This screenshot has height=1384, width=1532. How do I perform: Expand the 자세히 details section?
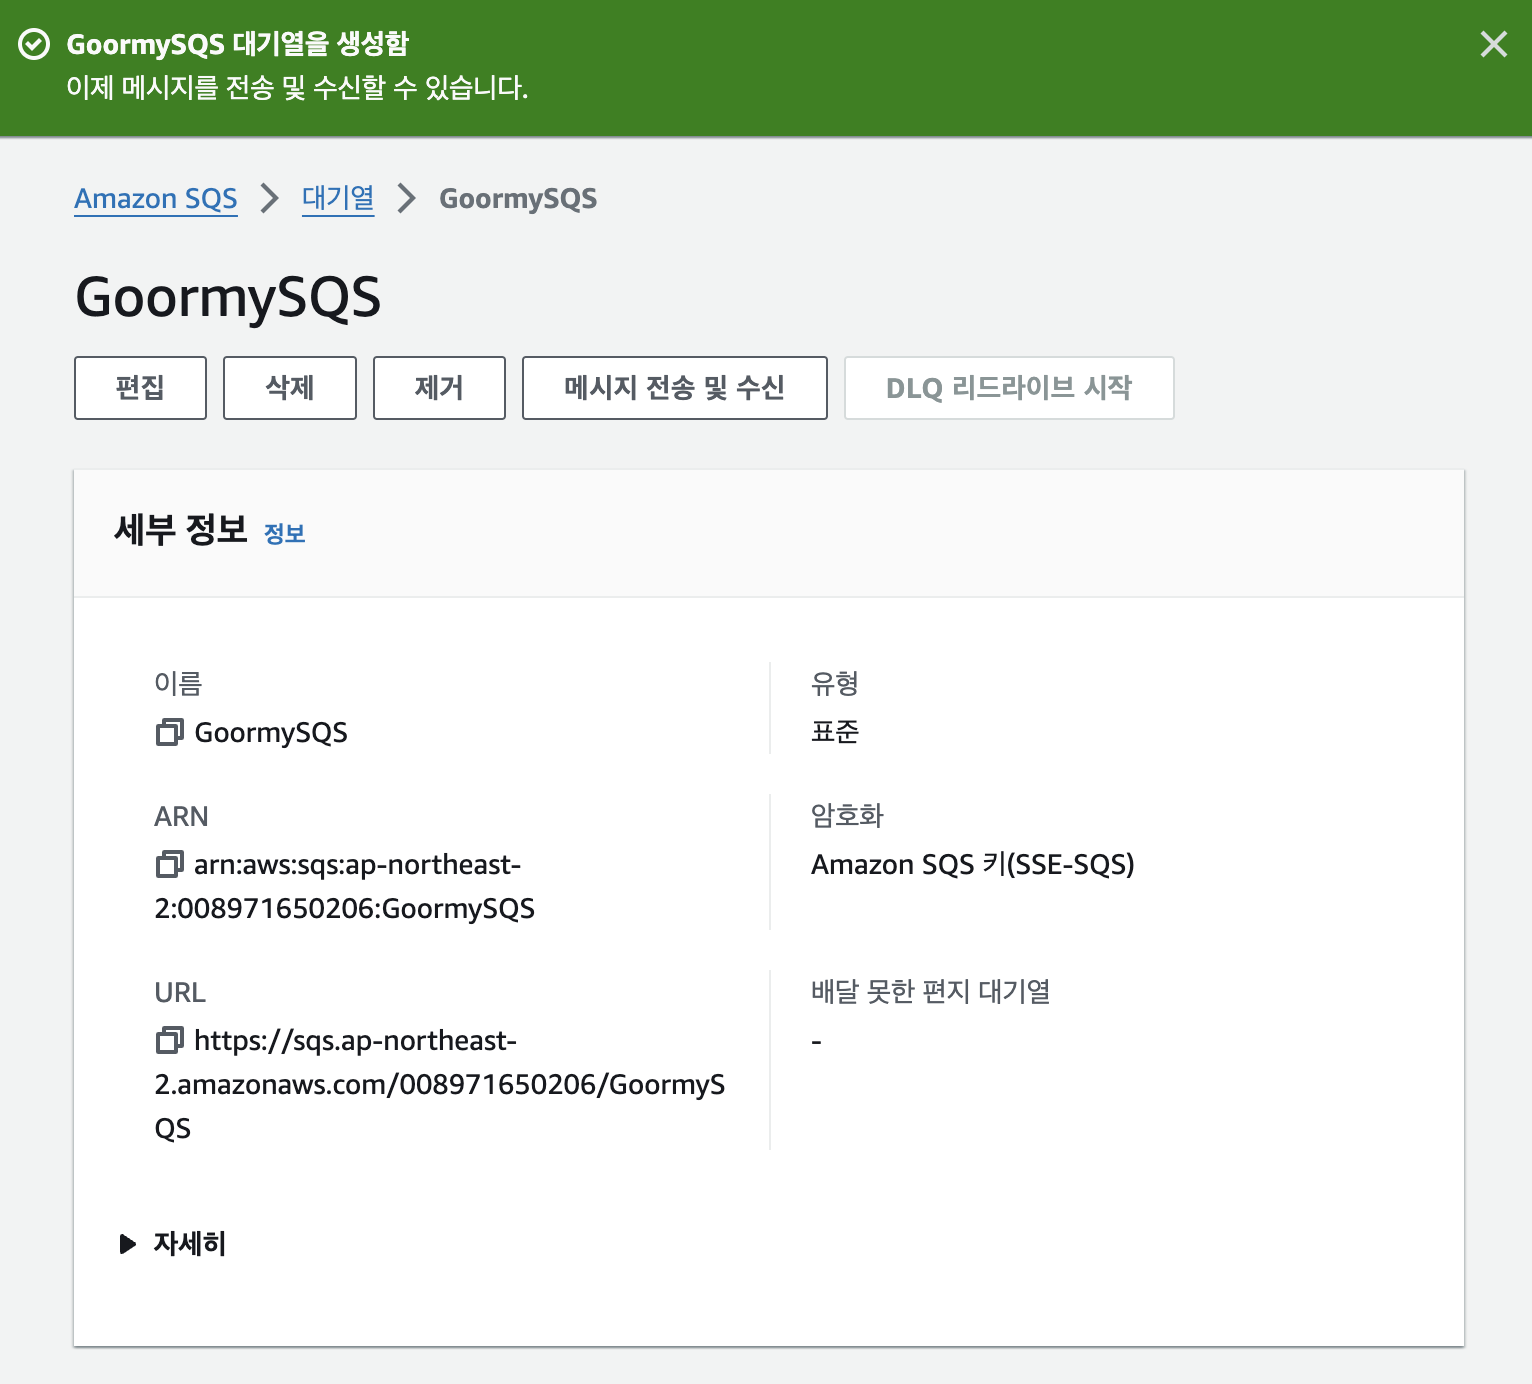point(172,1243)
